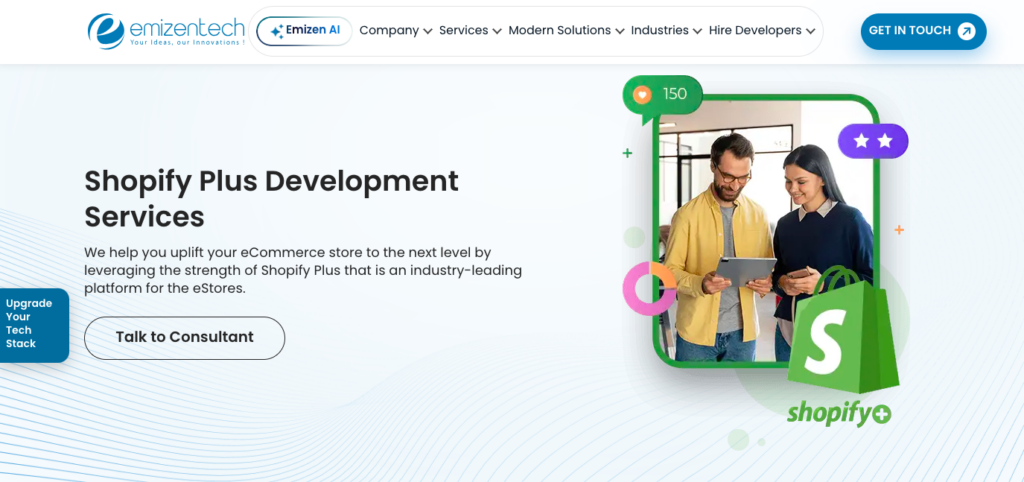Open the Modern Solutions menu

pyautogui.click(x=560, y=31)
